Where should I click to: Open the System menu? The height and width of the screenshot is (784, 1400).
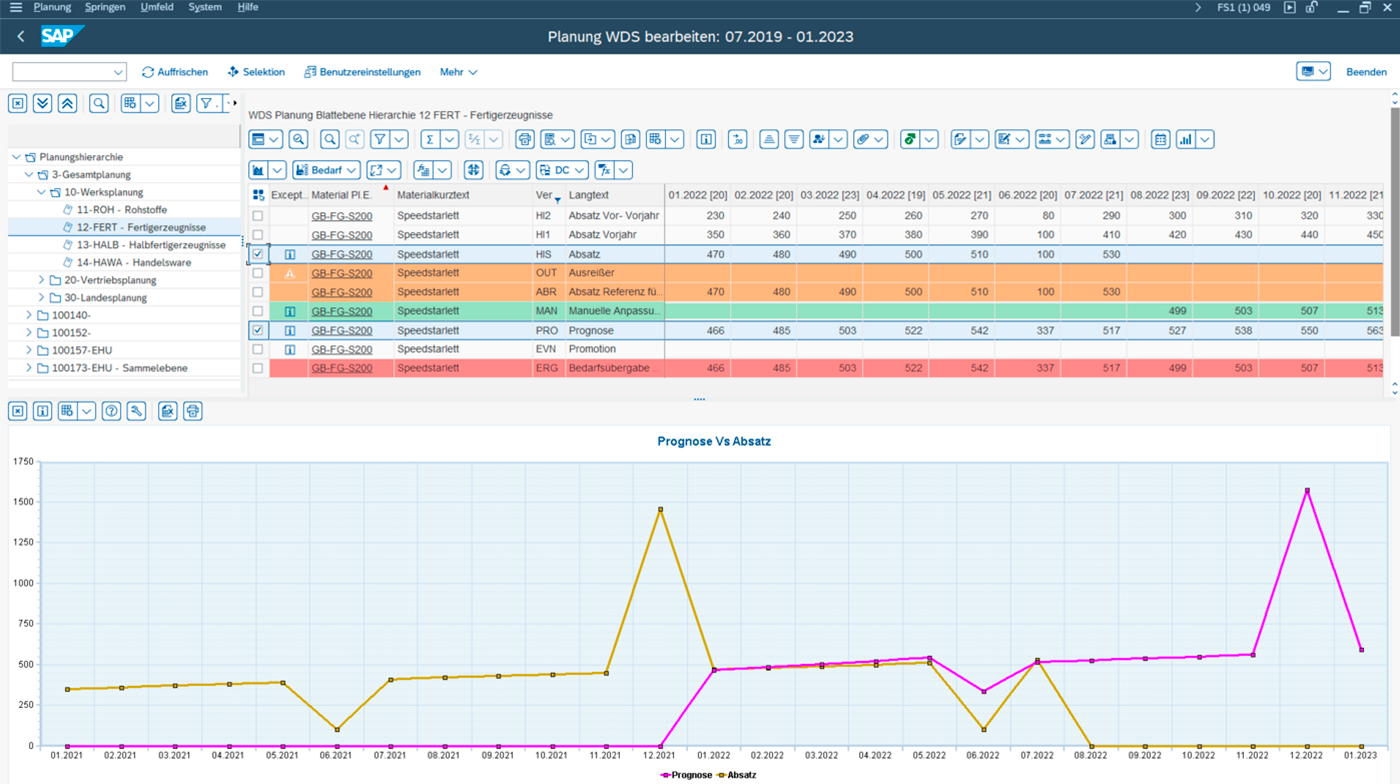click(205, 7)
